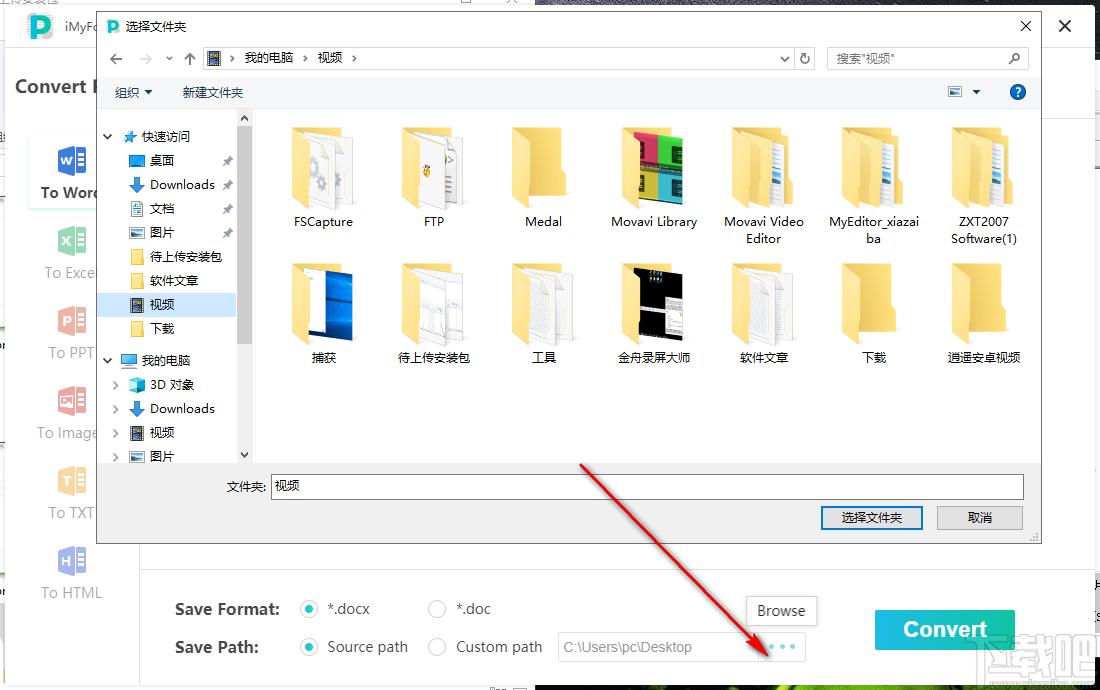Image resolution: width=1100 pixels, height=690 pixels.
Task: Click the save path text field
Action: point(659,647)
